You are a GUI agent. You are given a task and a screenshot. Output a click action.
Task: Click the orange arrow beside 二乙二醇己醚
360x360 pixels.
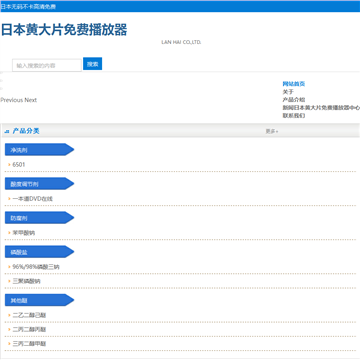[9, 315]
